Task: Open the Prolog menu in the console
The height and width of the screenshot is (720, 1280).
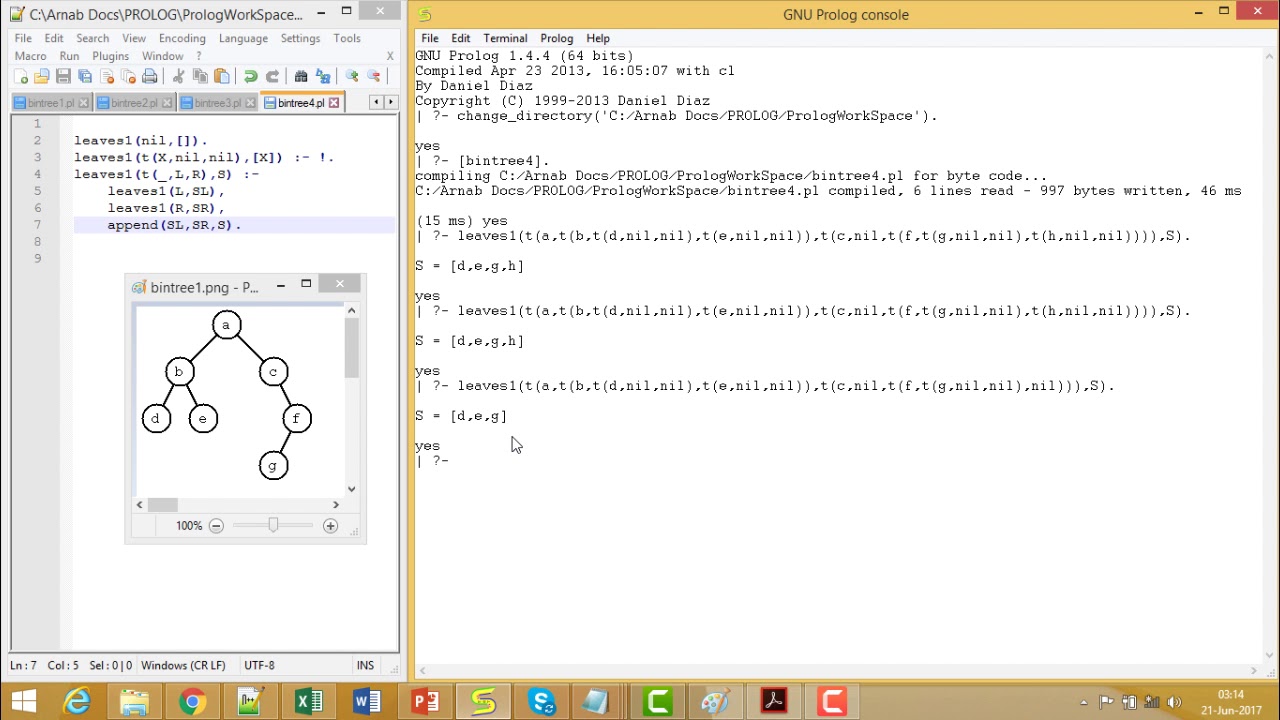Action: pos(557,38)
